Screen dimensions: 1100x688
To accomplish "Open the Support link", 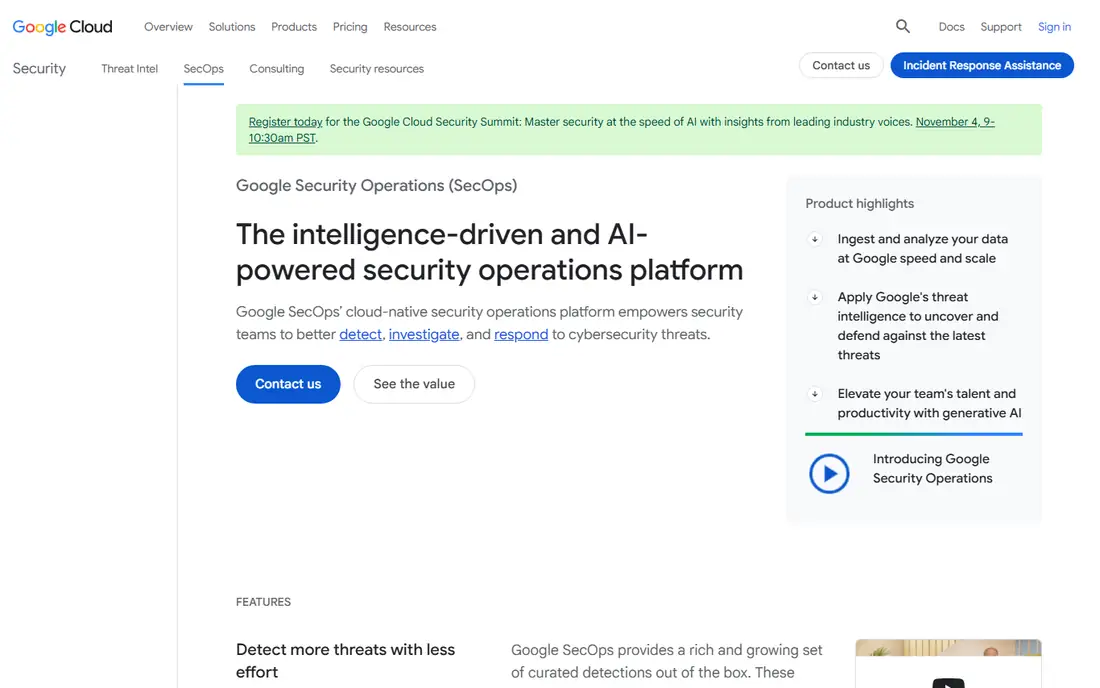I will click(1000, 27).
